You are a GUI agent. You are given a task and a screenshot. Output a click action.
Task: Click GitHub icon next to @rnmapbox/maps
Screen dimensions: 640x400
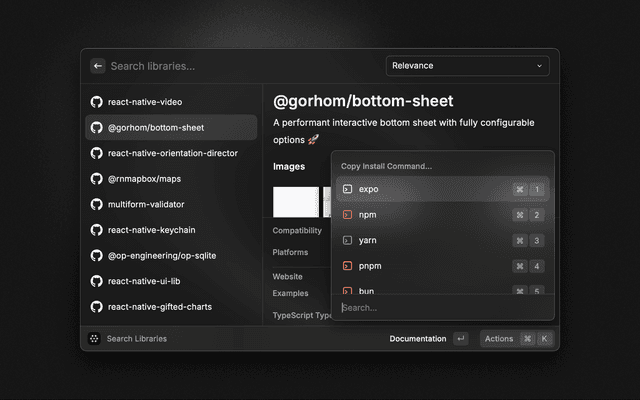point(97,179)
